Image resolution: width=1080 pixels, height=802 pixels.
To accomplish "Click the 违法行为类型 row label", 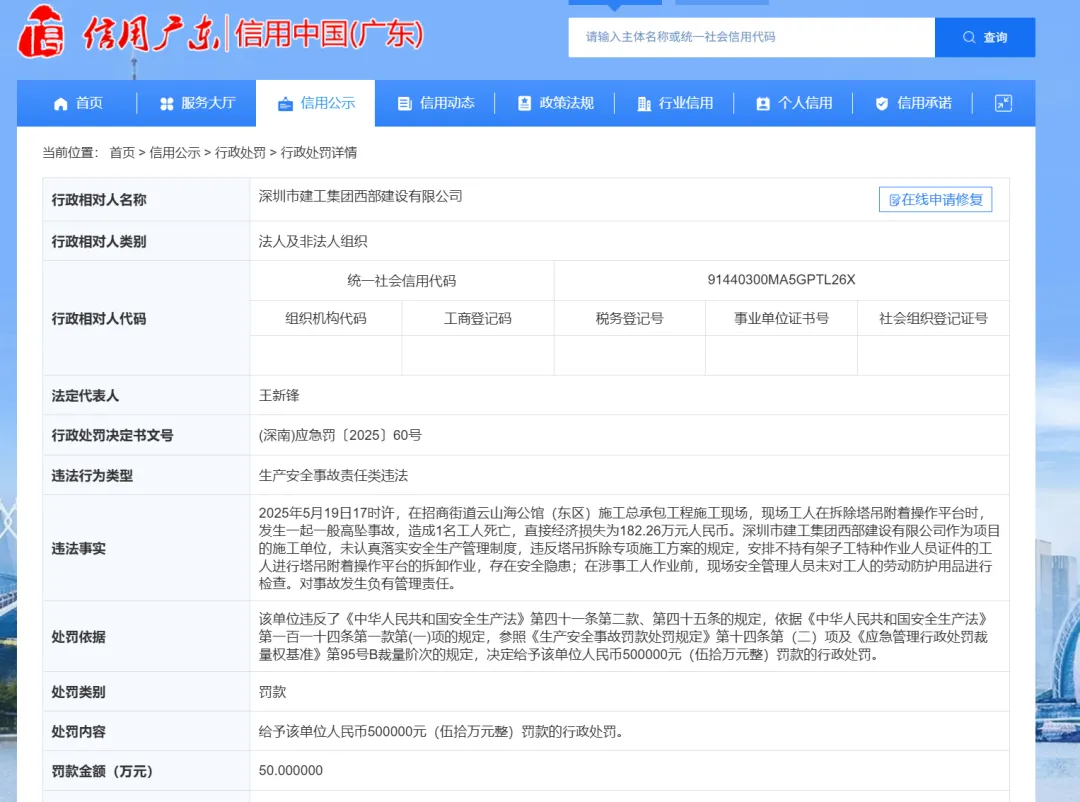I will pyautogui.click(x=92, y=475).
